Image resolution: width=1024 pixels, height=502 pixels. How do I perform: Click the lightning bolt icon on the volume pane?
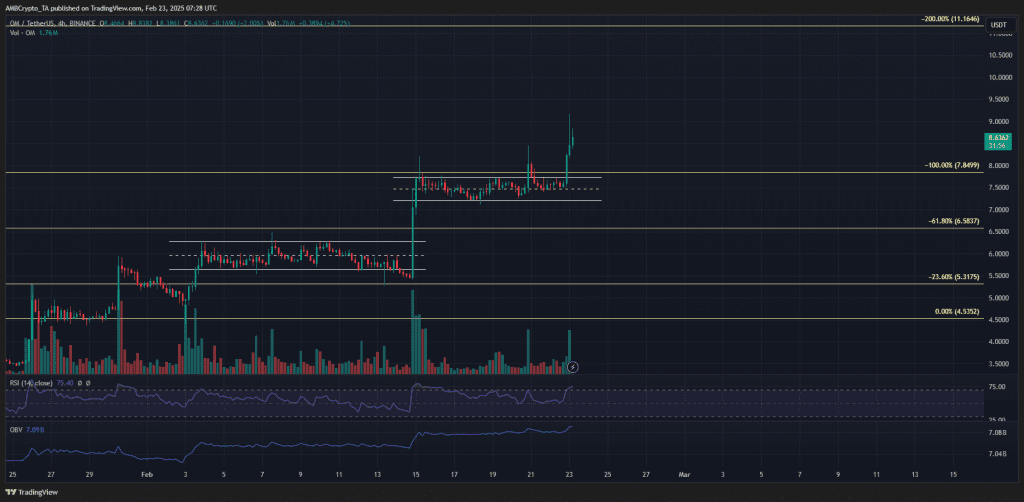573,368
